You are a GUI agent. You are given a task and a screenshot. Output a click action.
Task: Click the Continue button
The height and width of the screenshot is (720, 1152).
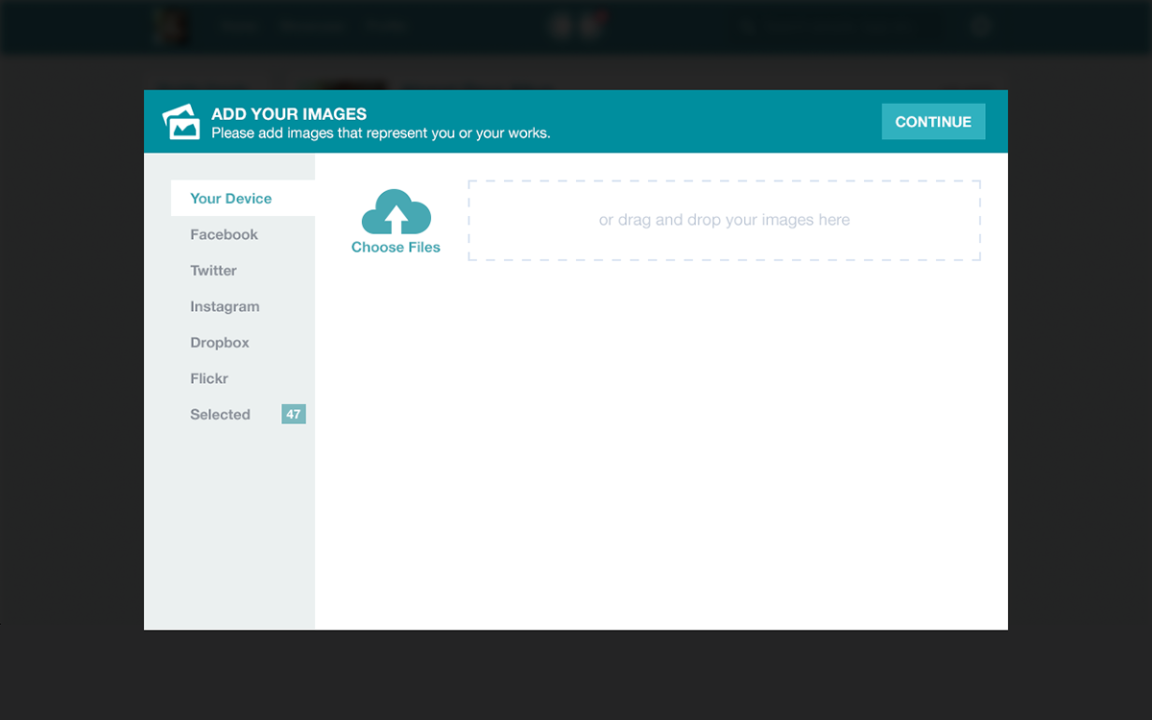click(933, 122)
